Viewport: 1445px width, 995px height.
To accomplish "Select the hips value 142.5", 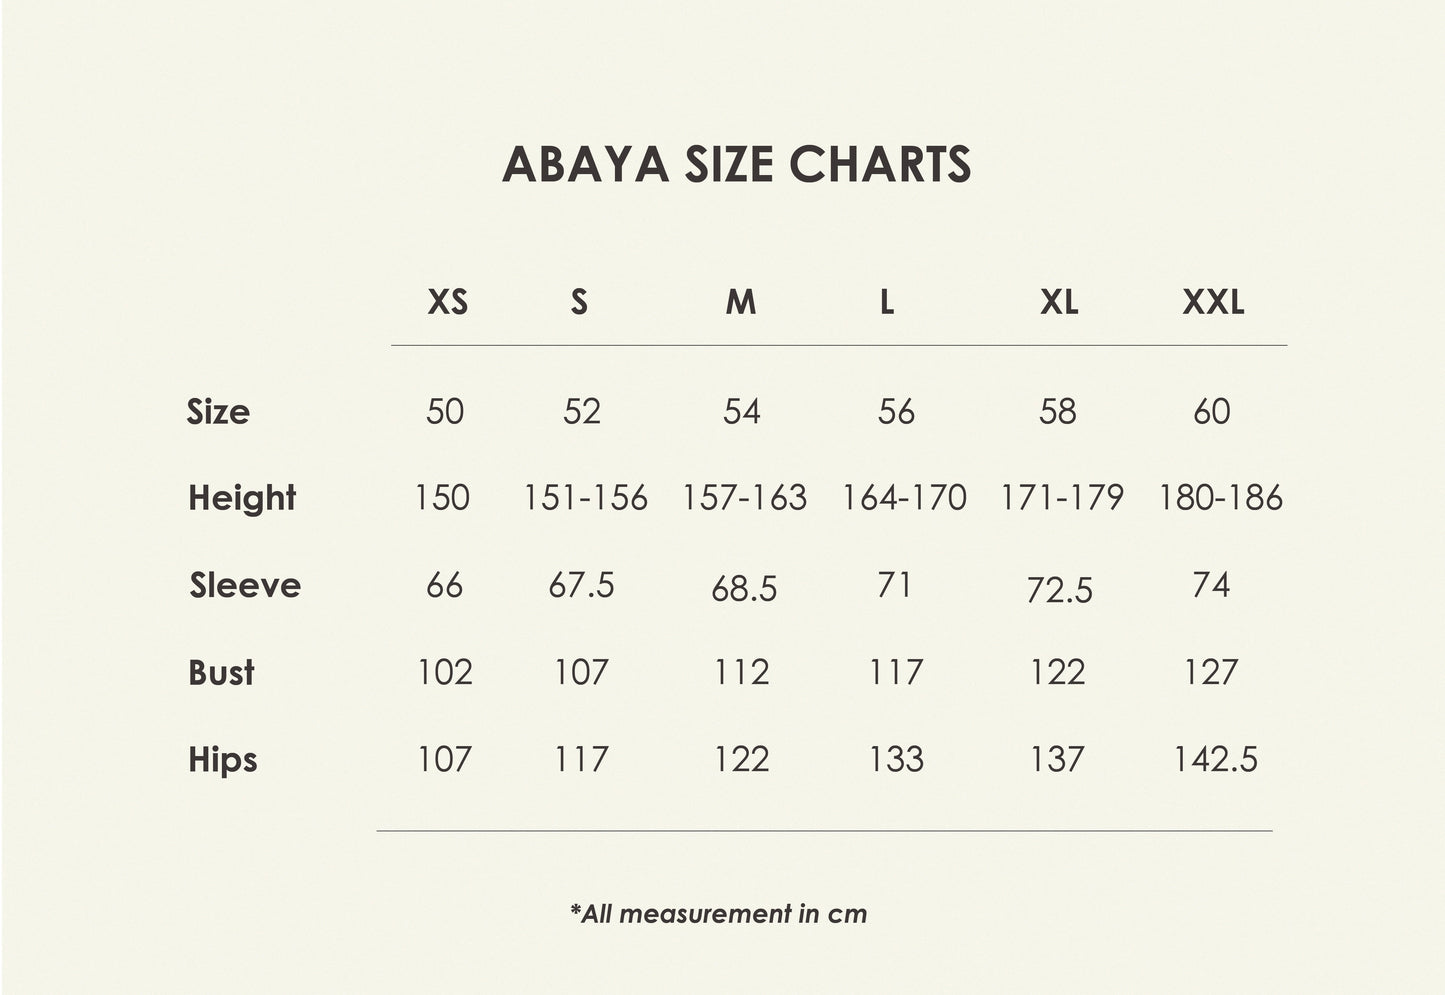I will pyautogui.click(x=1215, y=760).
